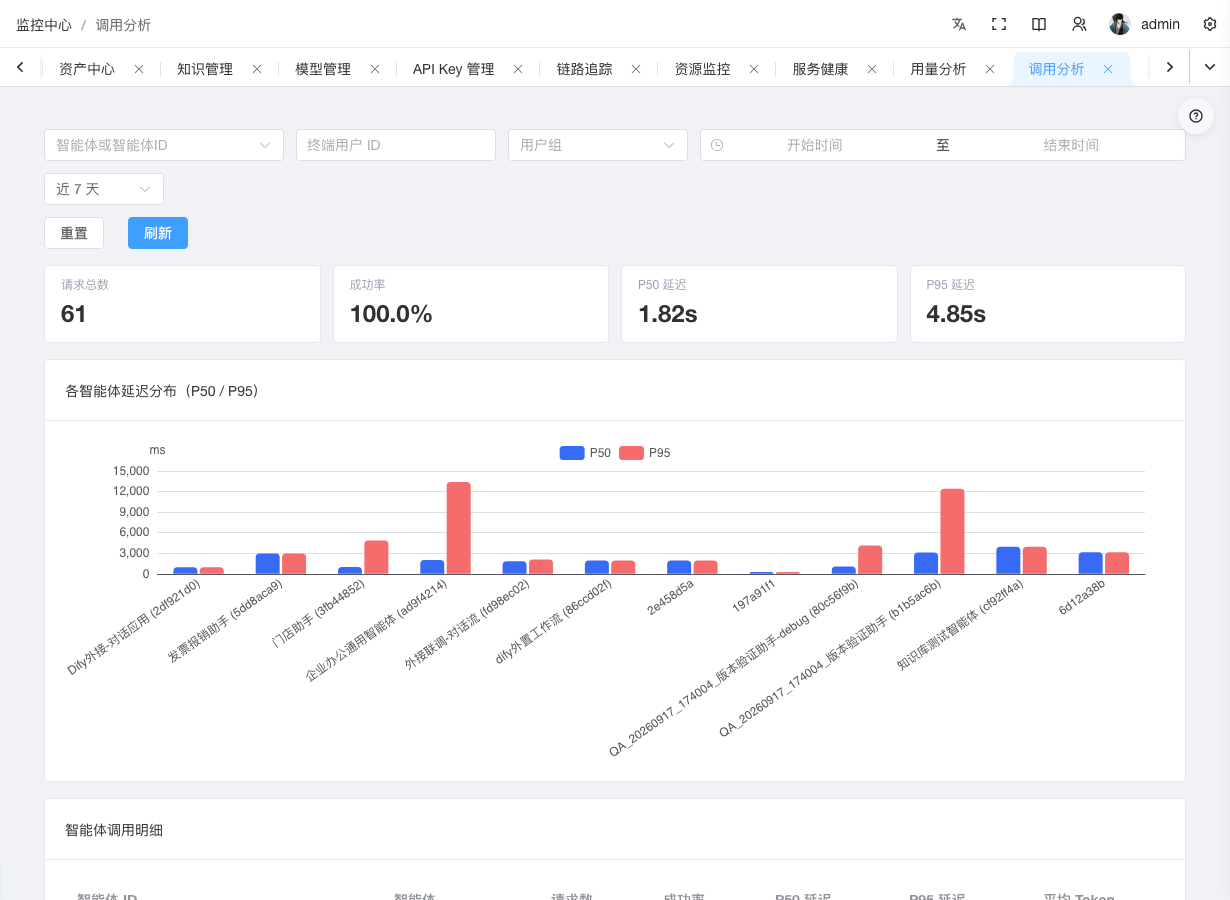Toggle the red P95 legend swatch
1230x900 pixels.
pos(632,453)
